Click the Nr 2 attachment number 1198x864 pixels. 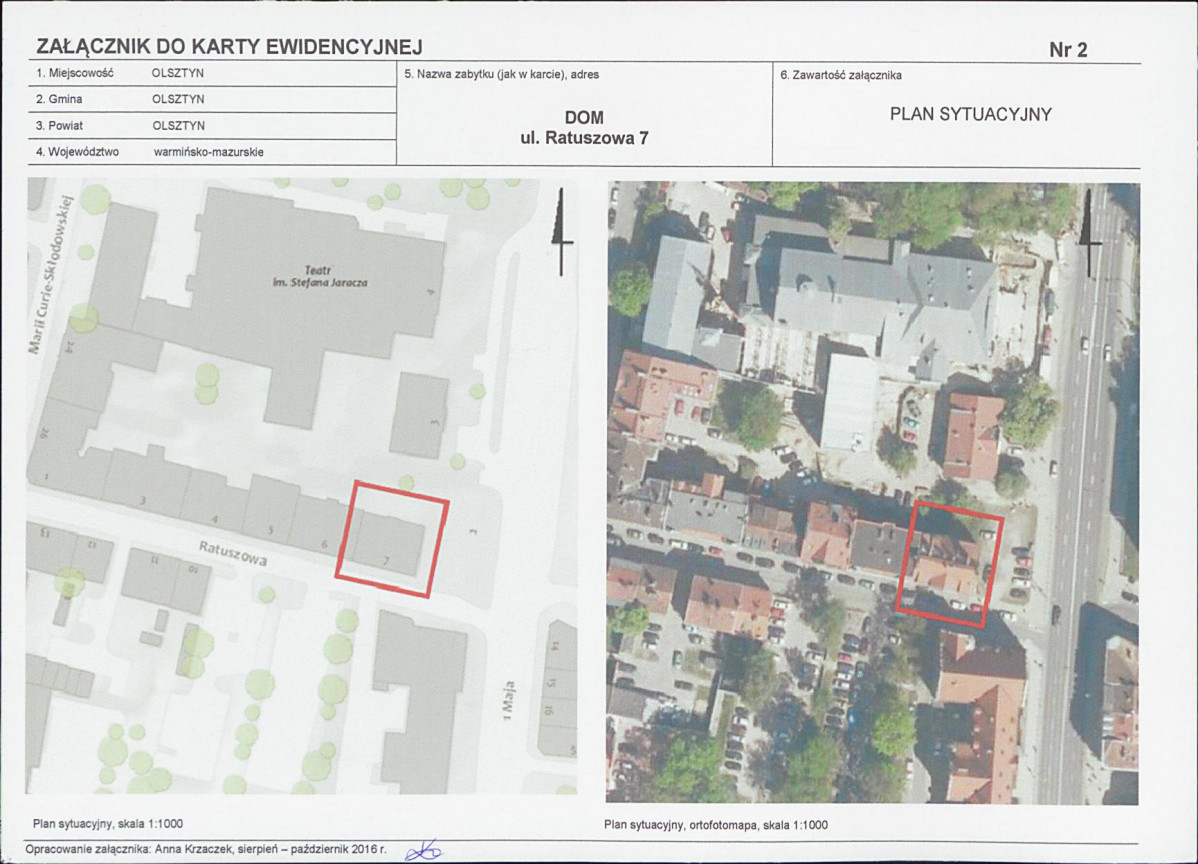(x=1068, y=50)
